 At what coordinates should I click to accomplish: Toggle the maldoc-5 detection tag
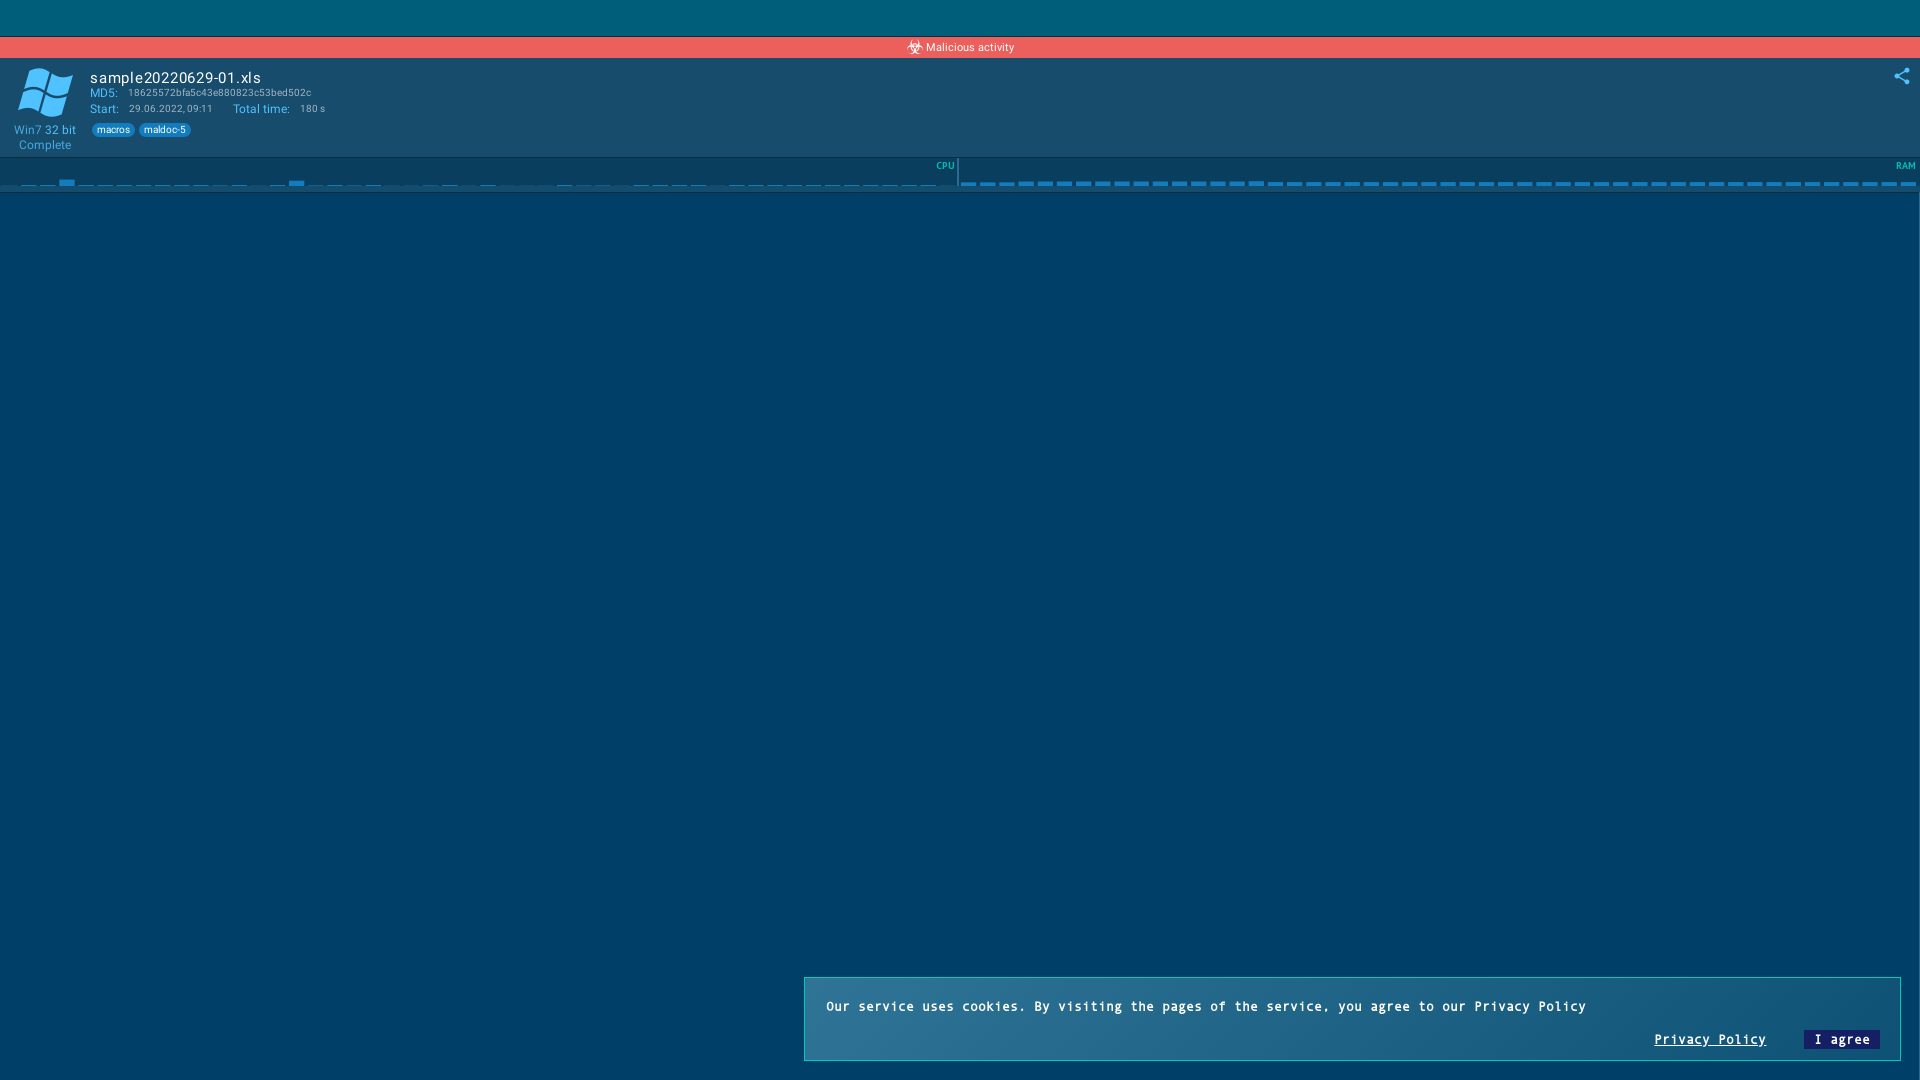click(164, 130)
